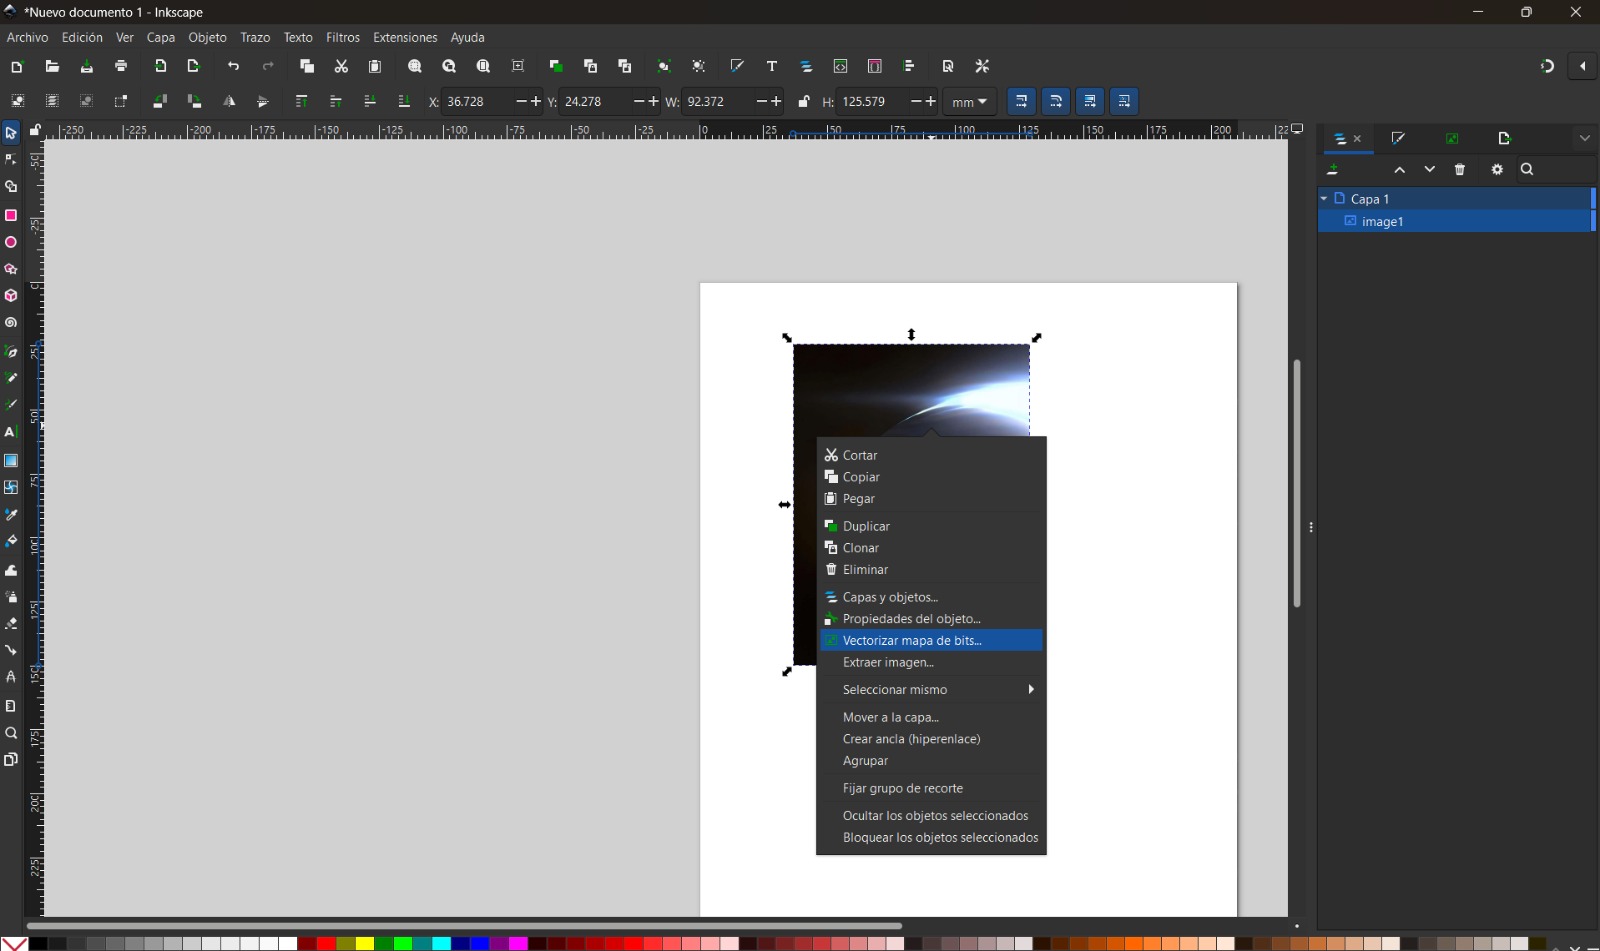
Task: Select the Text tool in the toolbox
Action: pyautogui.click(x=11, y=432)
